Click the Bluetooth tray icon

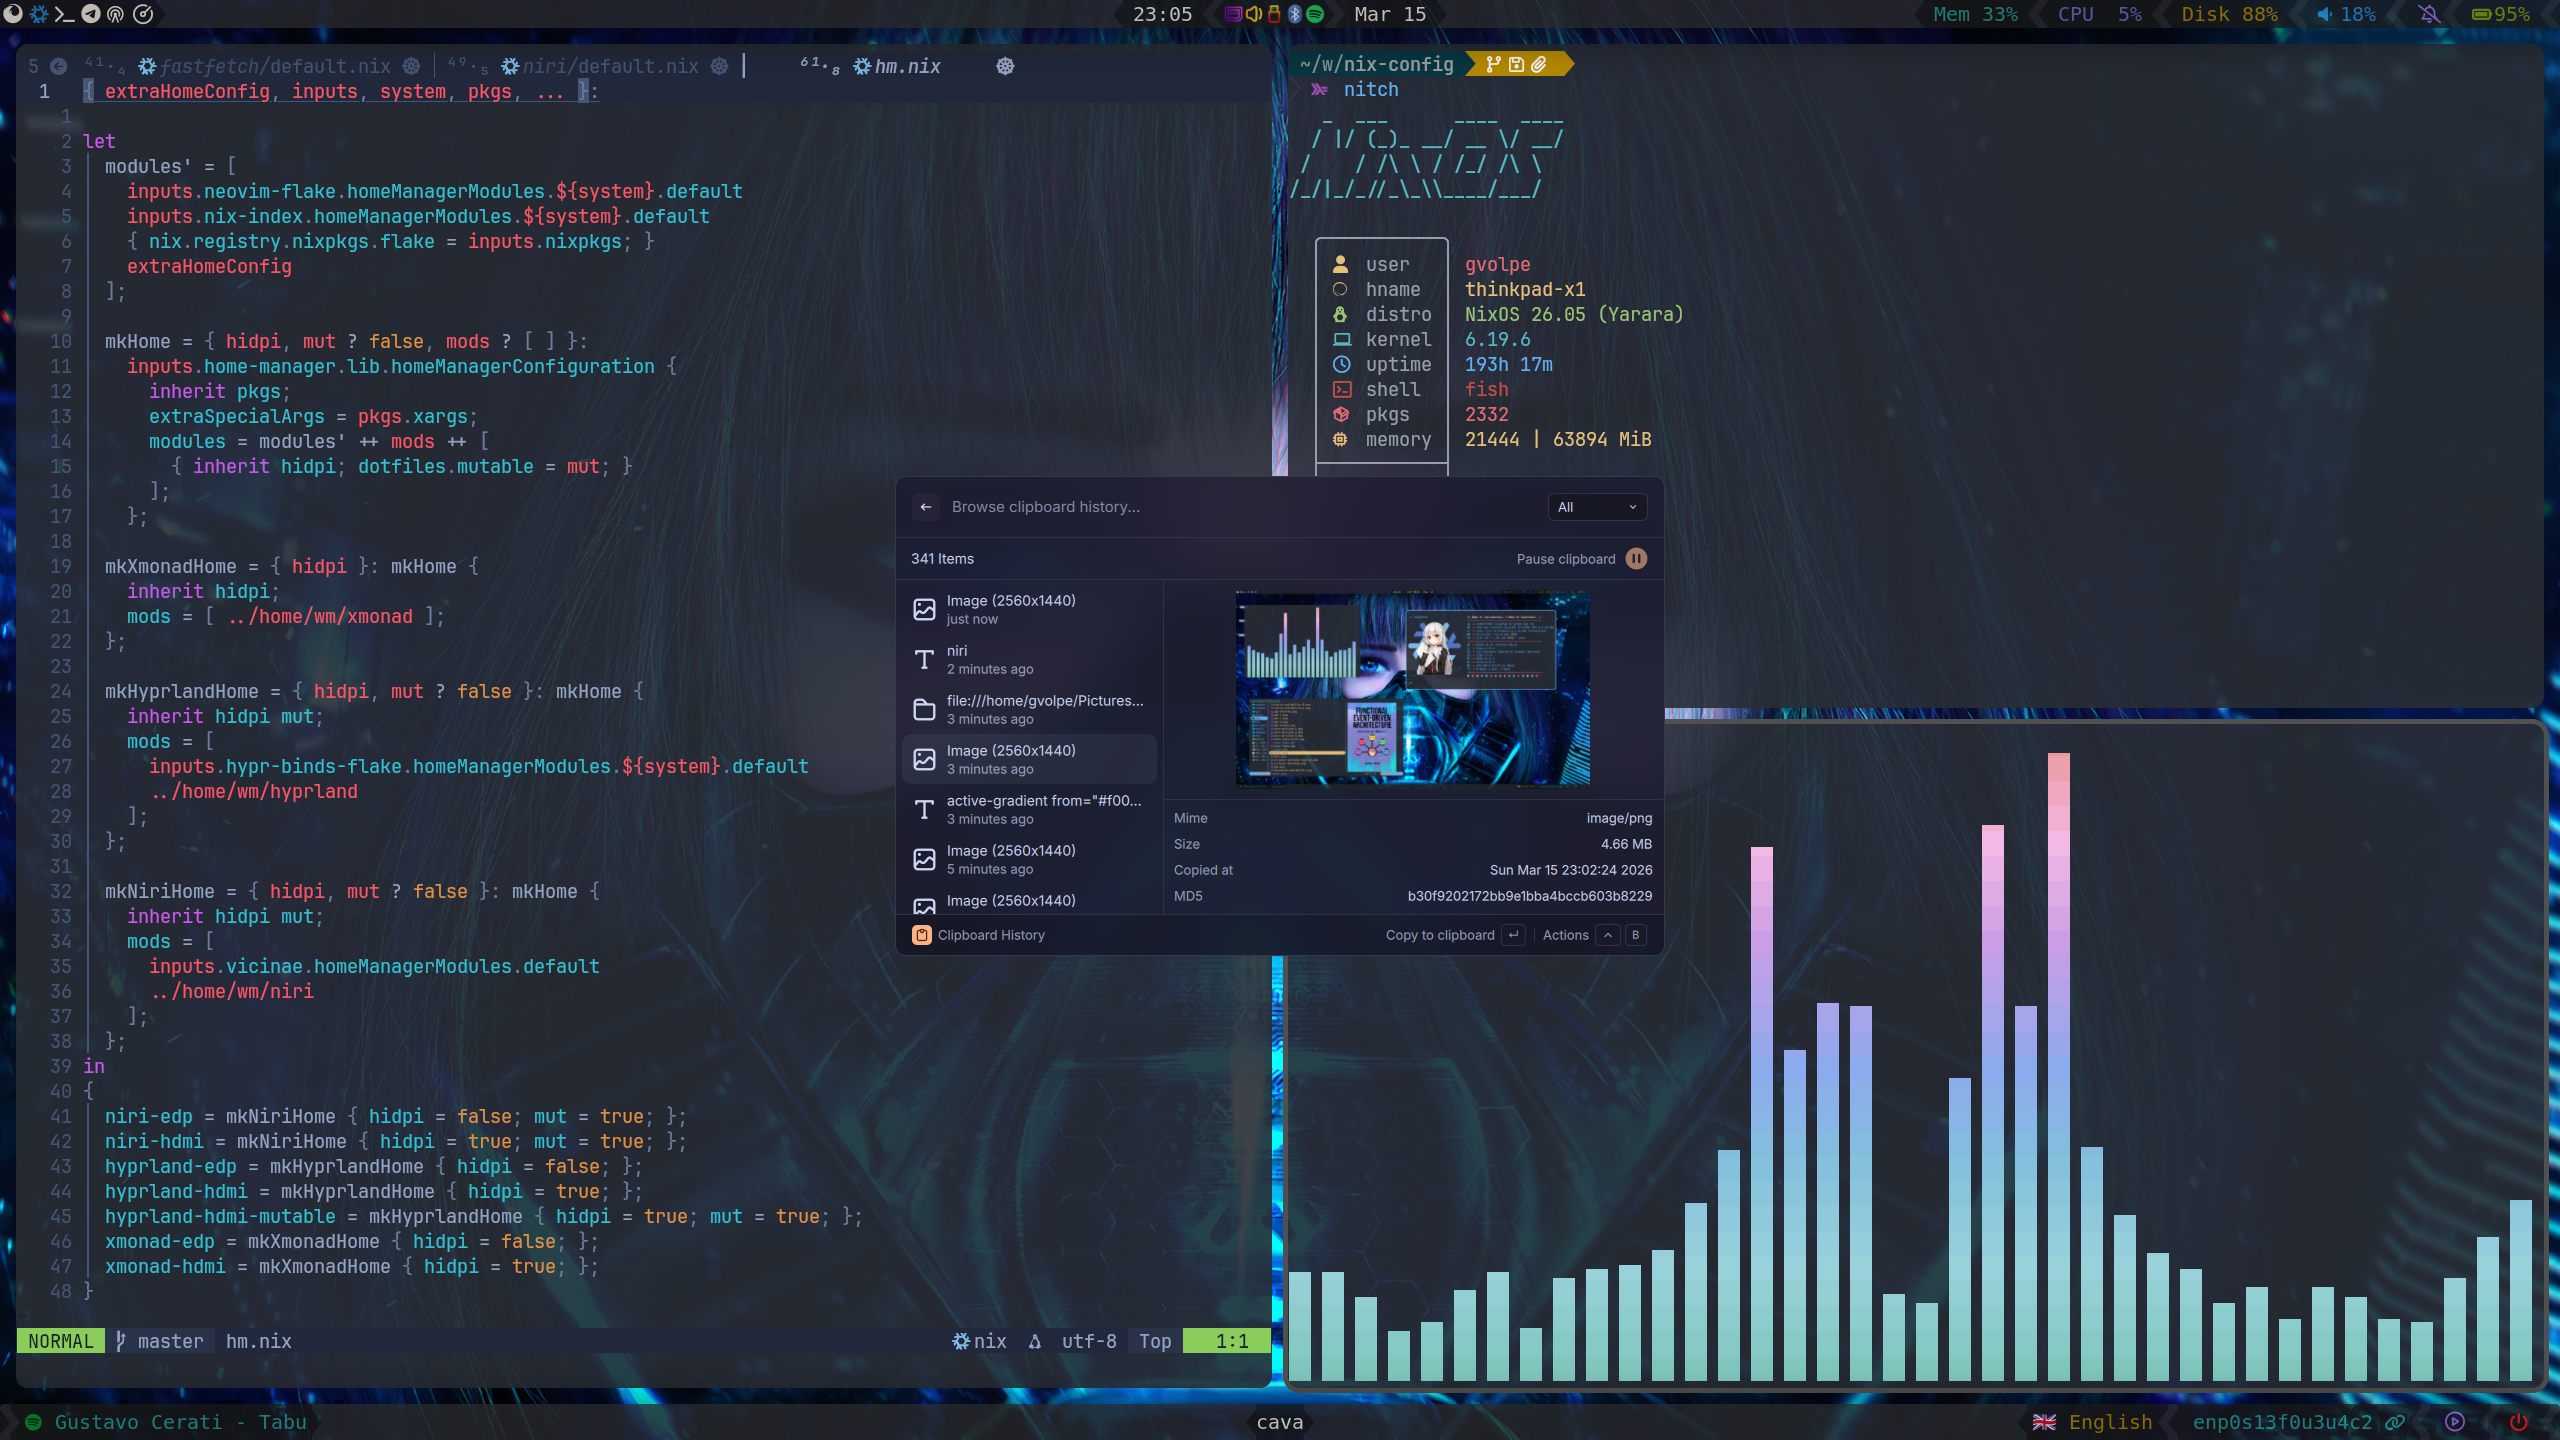click(1294, 14)
